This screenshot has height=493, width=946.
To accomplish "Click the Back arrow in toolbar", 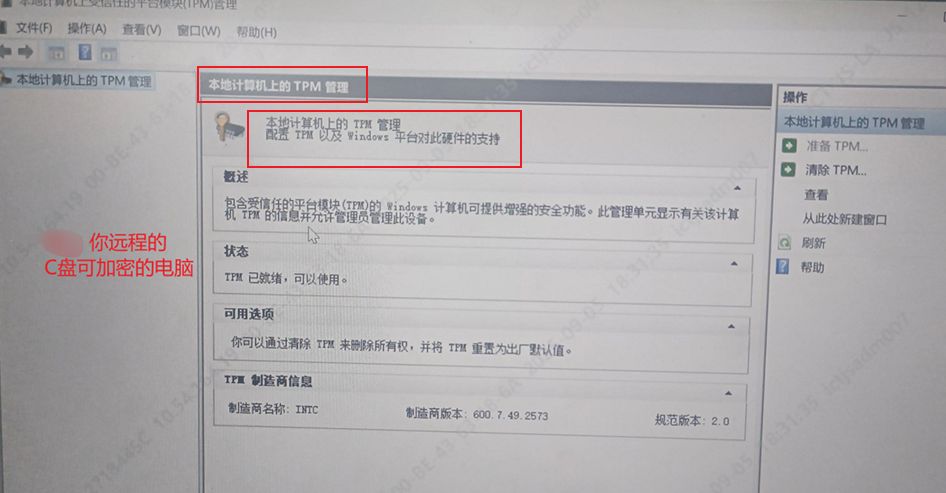I will [5, 52].
